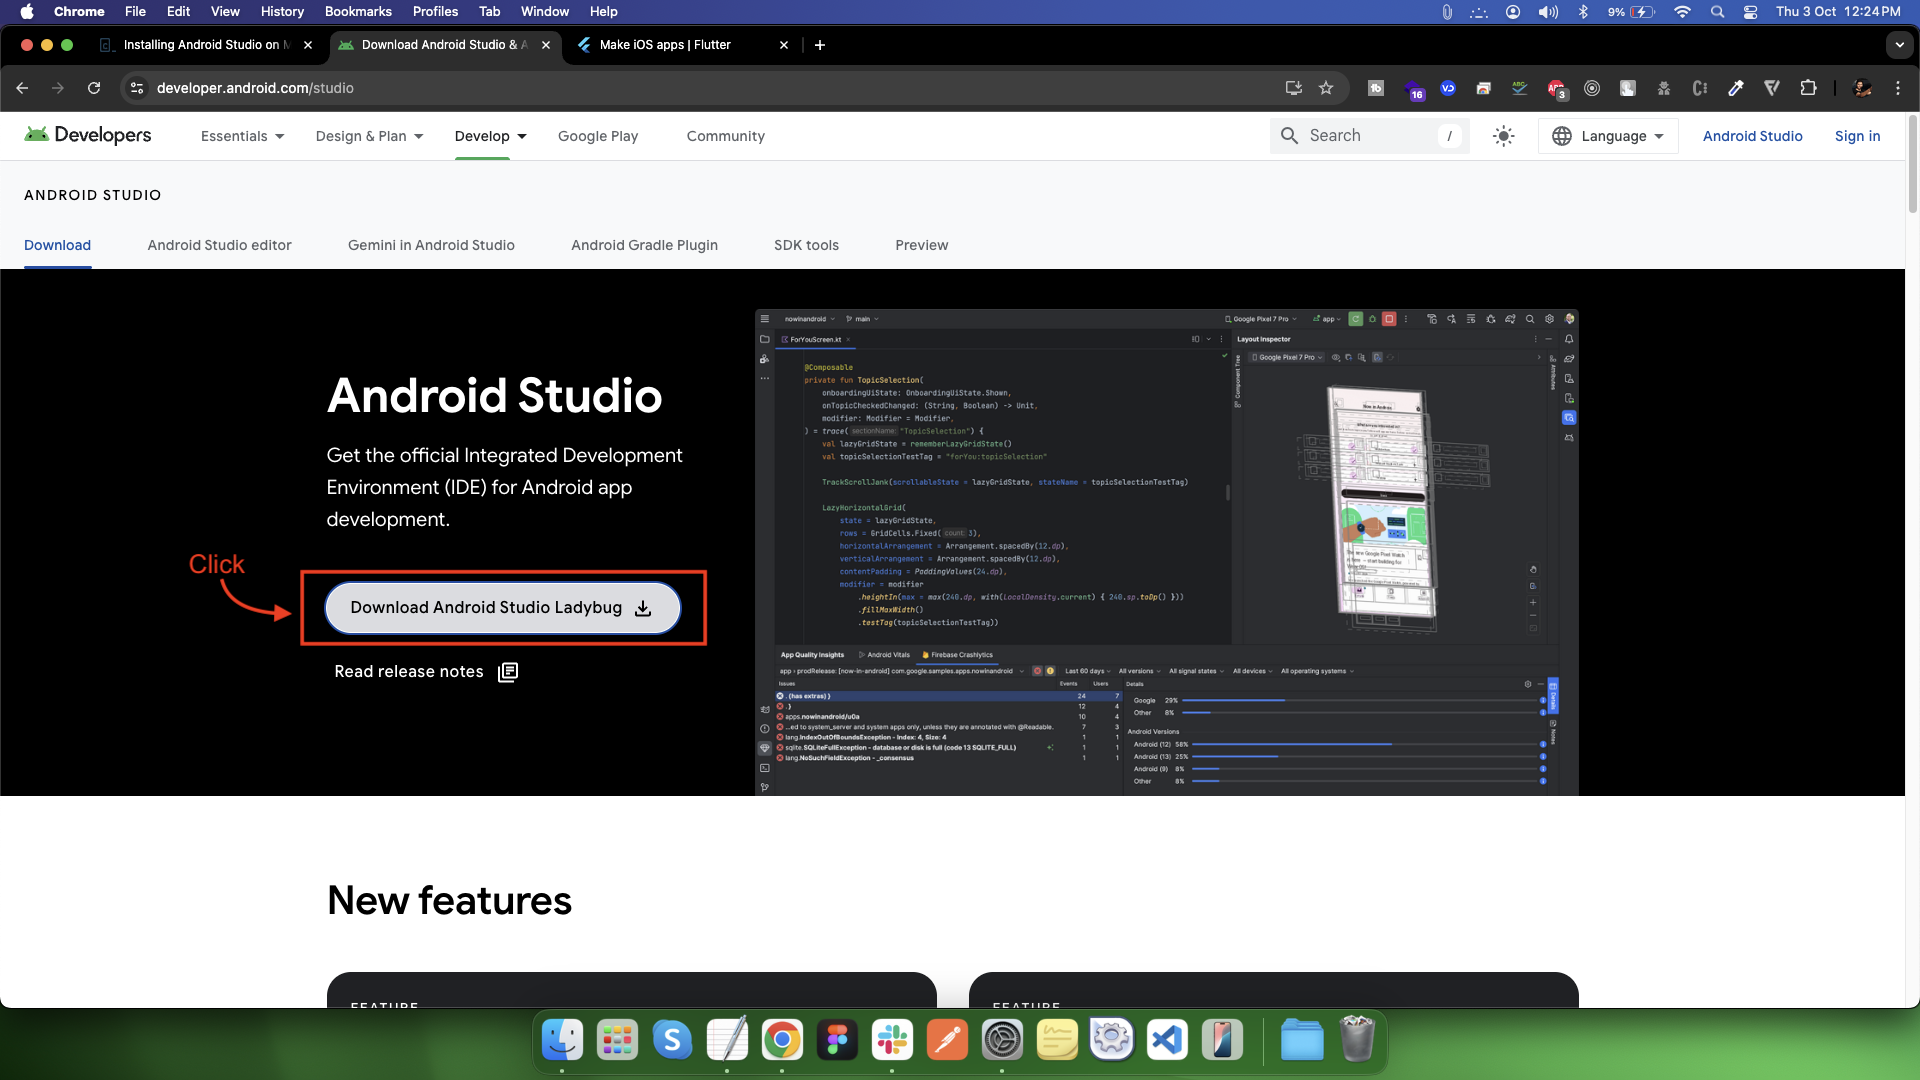Click the bookmark/save page icon
Image resolution: width=1920 pixels, height=1080 pixels.
click(1327, 87)
